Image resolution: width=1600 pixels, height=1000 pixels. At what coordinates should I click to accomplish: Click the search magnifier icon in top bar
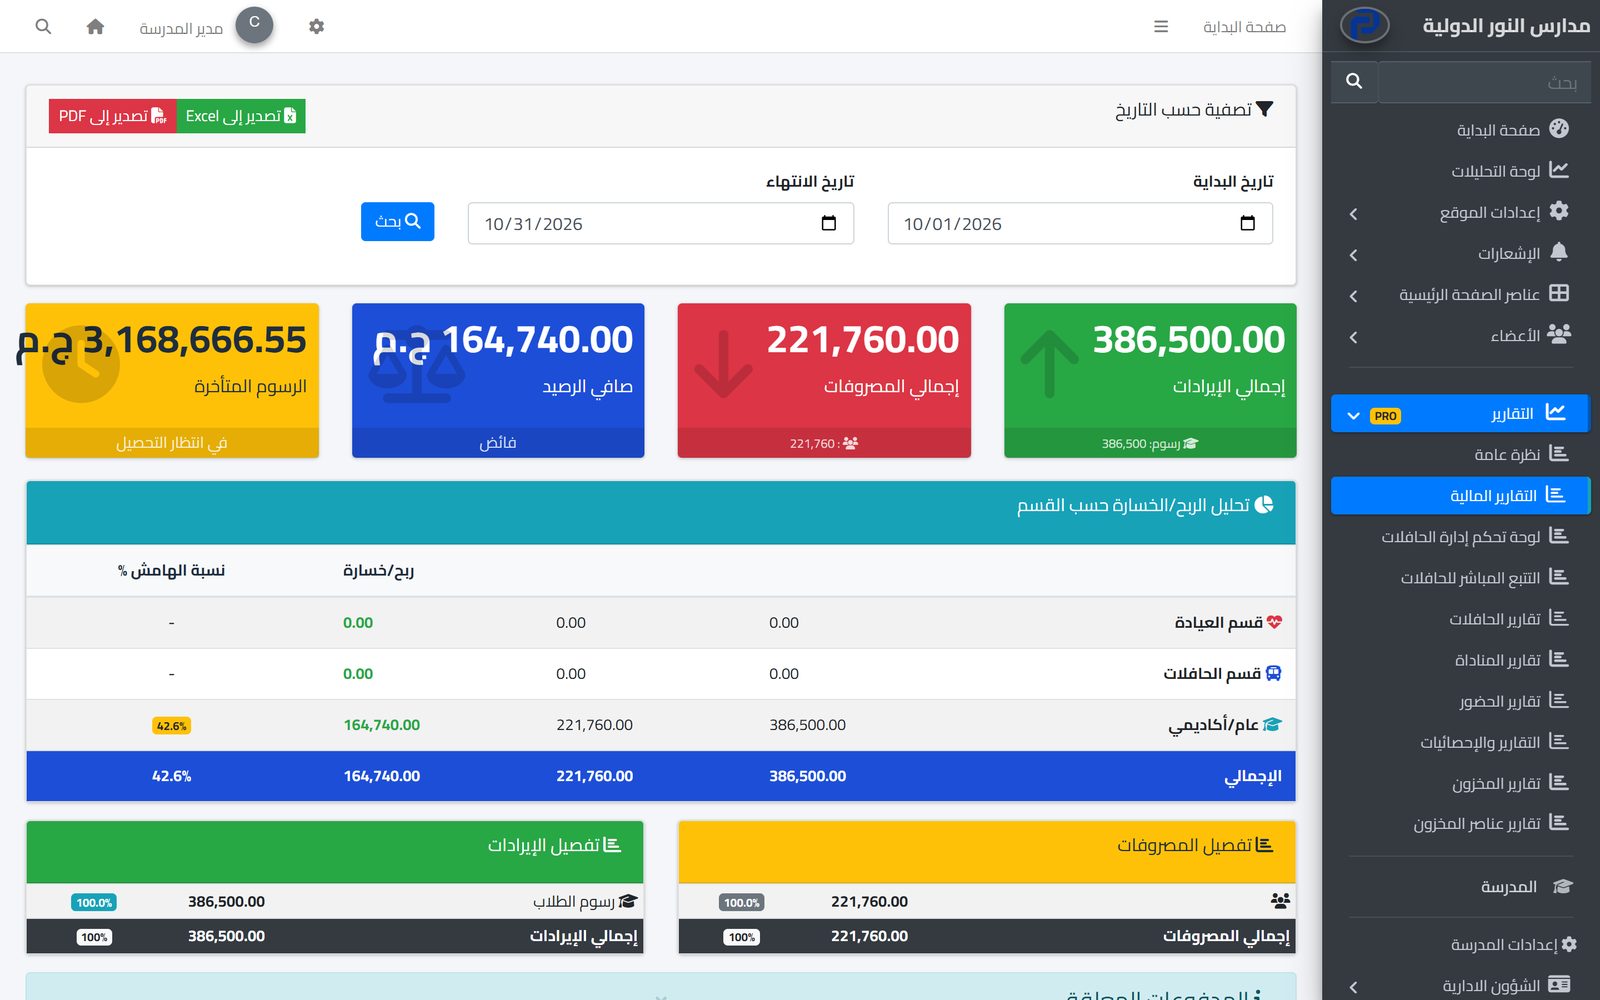coord(43,27)
